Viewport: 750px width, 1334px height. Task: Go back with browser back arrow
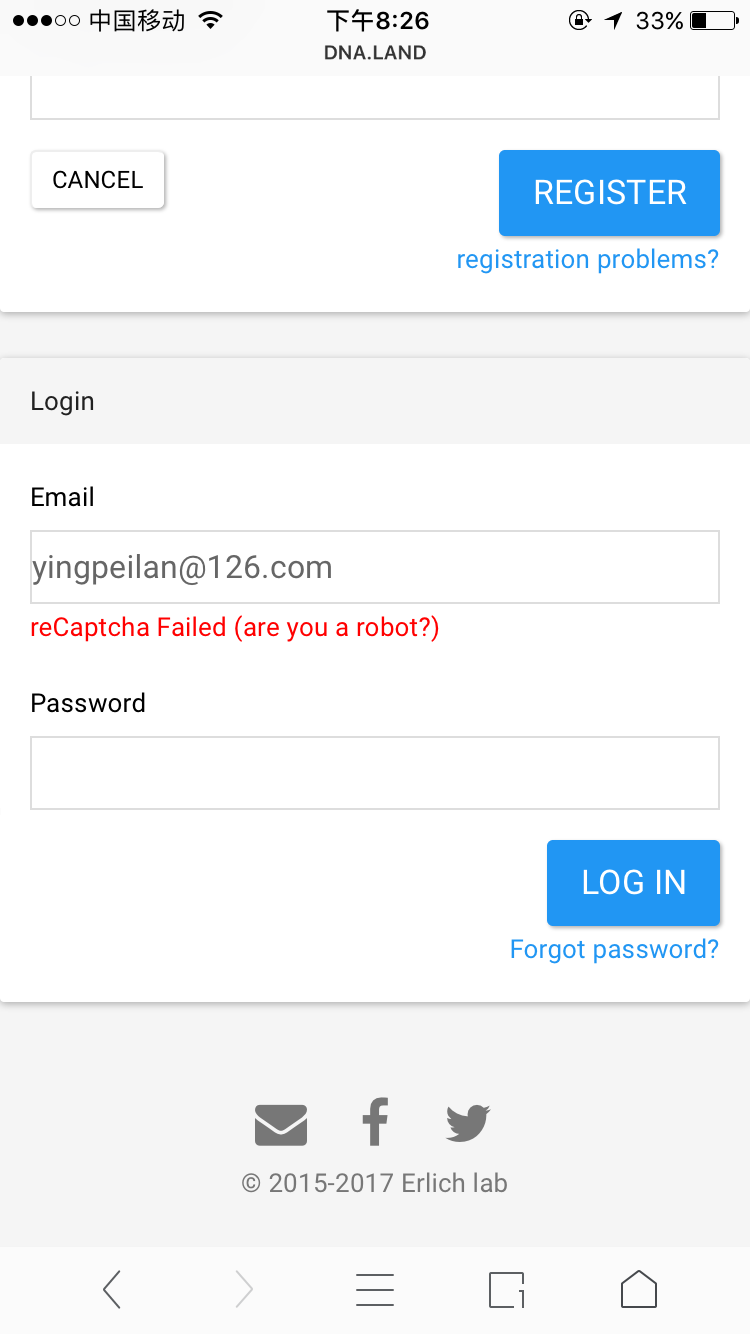tap(112, 1289)
